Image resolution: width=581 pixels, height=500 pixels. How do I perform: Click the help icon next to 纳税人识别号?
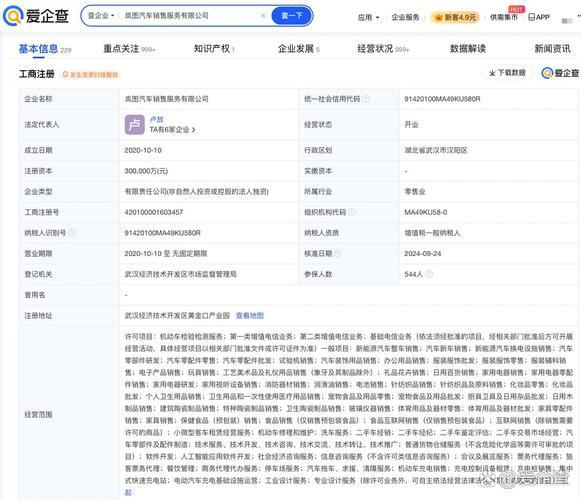pyautogui.click(x=72, y=233)
